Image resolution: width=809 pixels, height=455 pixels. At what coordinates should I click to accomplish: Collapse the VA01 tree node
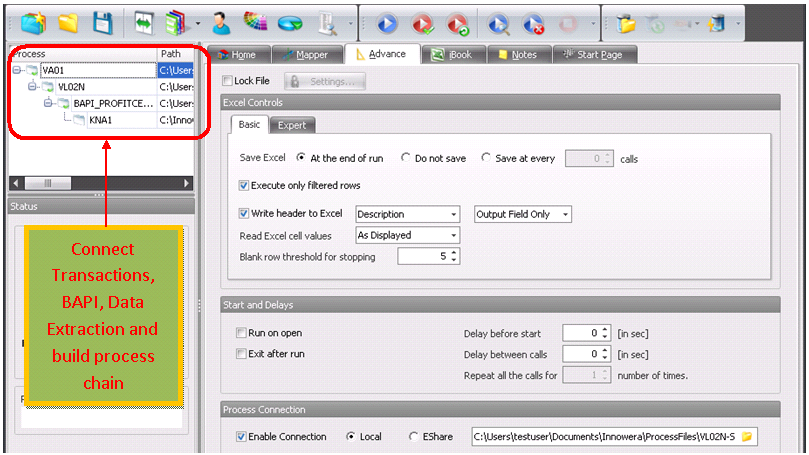tap(18, 71)
